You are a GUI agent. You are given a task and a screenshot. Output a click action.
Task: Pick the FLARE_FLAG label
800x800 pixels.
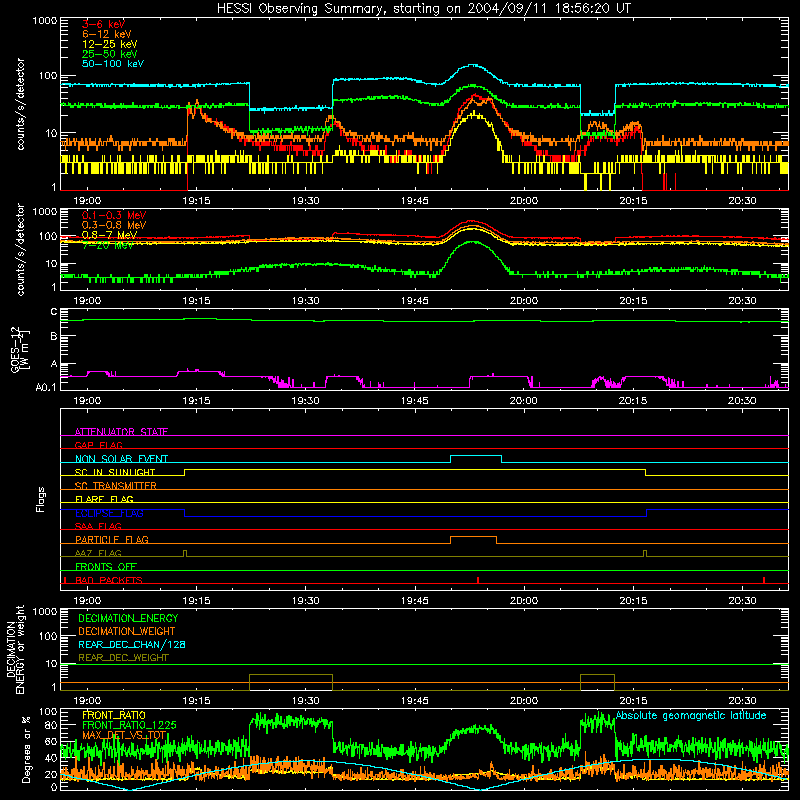pos(104,499)
